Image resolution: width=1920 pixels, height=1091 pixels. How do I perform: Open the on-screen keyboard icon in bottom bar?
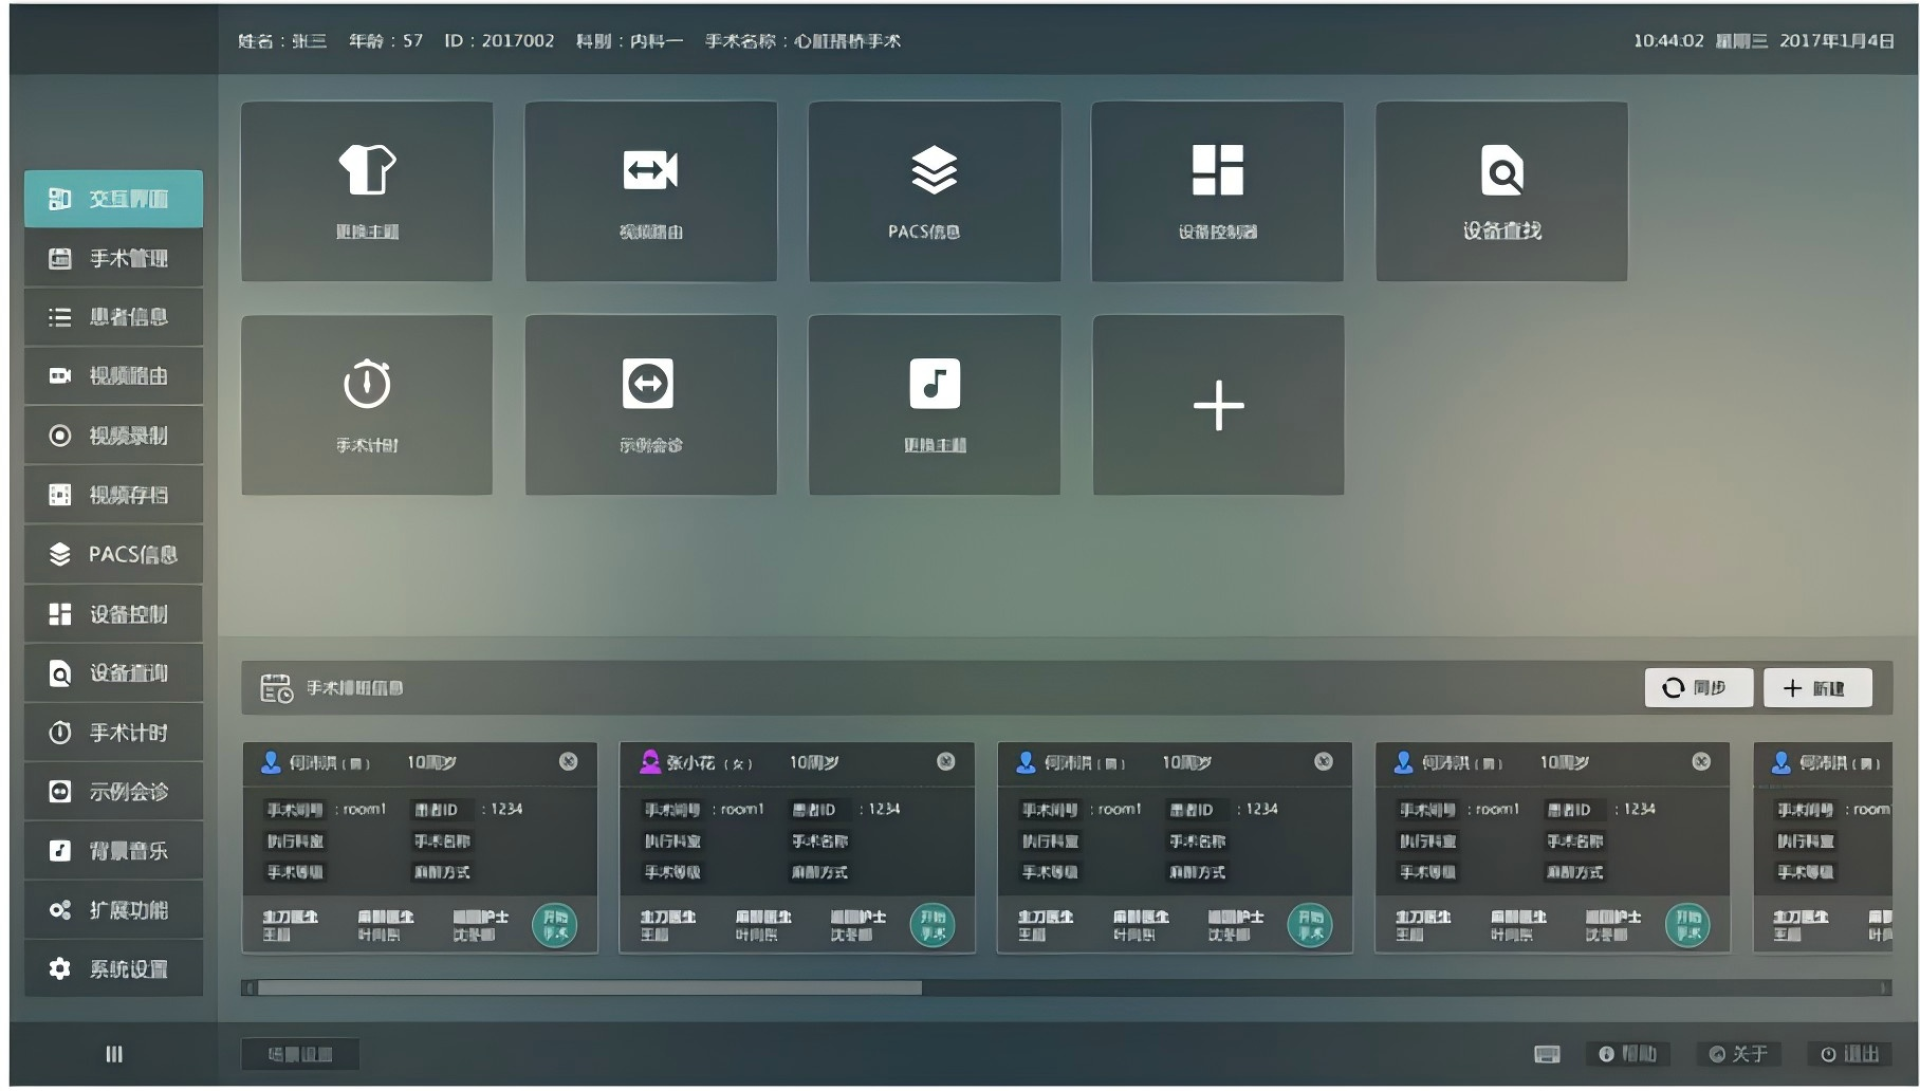tap(1546, 1054)
